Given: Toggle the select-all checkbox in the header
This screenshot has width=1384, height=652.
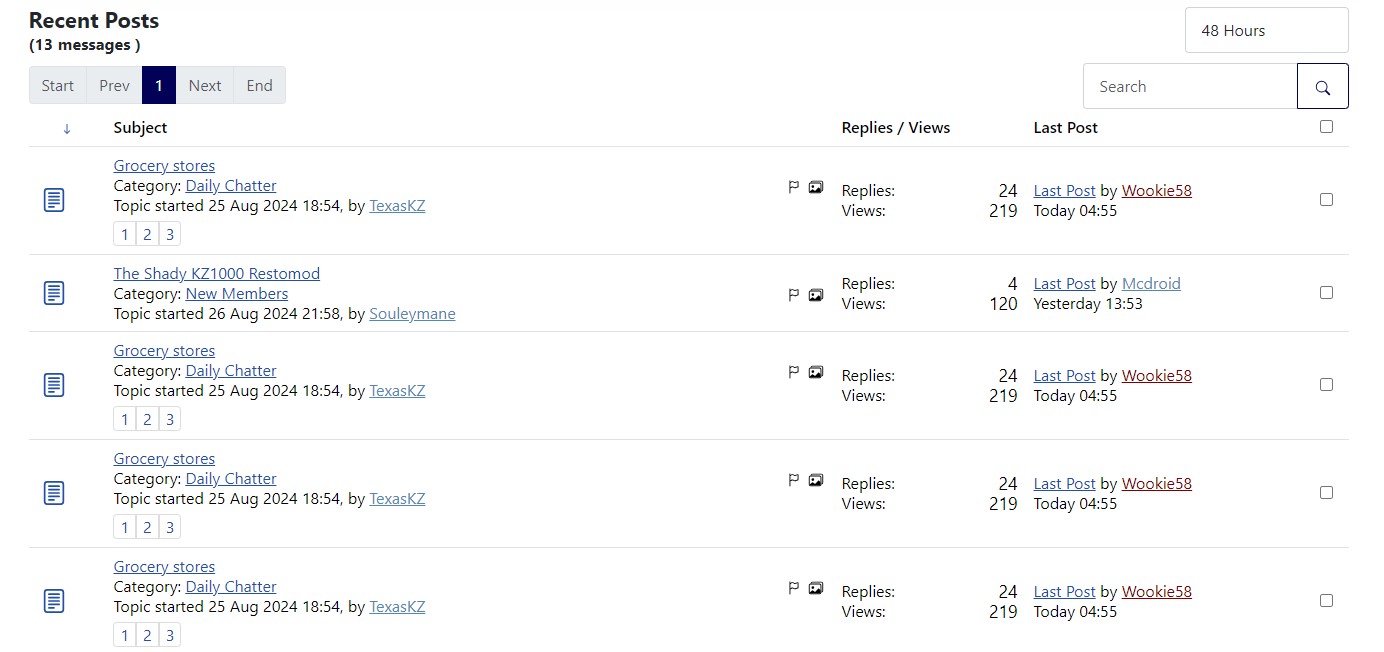Looking at the screenshot, I should (x=1326, y=127).
